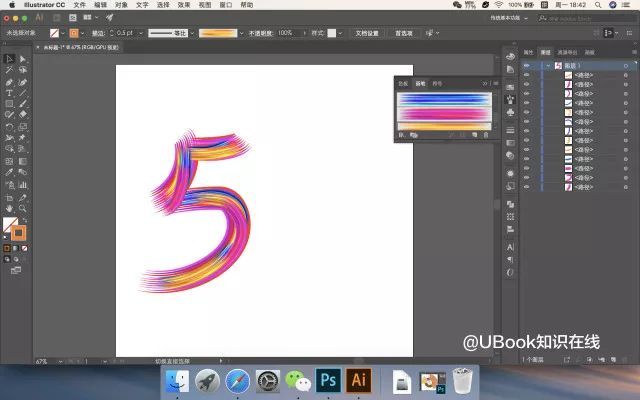Select the Rotate tool
640x400 pixels.
[x=9, y=127]
